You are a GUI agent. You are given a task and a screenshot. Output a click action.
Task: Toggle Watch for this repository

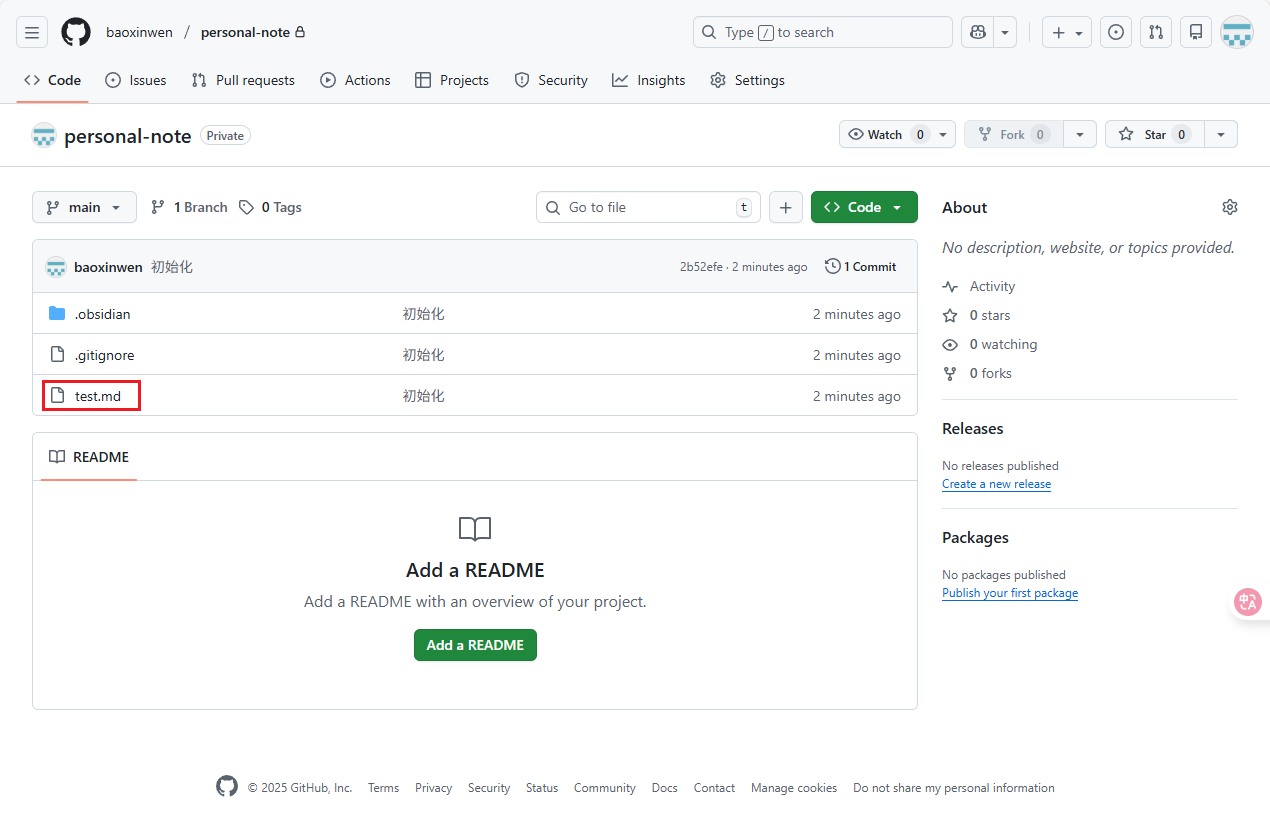[885, 134]
